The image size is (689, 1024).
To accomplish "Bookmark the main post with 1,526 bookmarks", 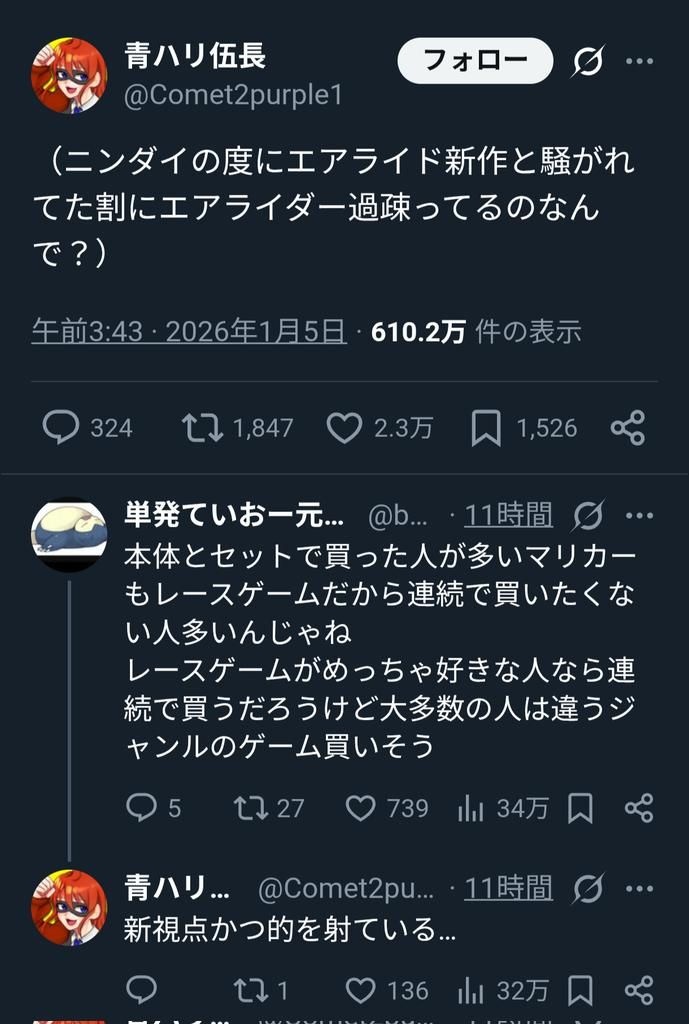I will tap(486, 428).
